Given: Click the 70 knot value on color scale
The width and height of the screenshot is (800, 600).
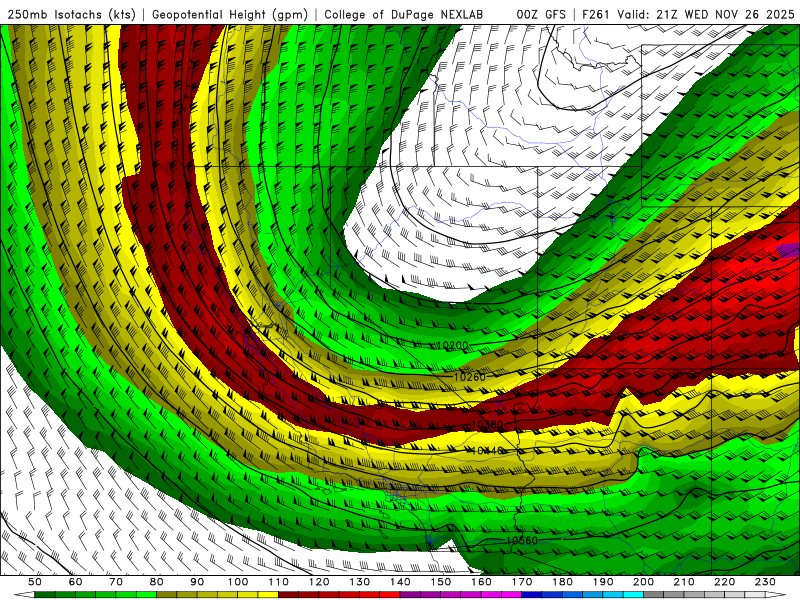Looking at the screenshot, I should pos(116,582).
